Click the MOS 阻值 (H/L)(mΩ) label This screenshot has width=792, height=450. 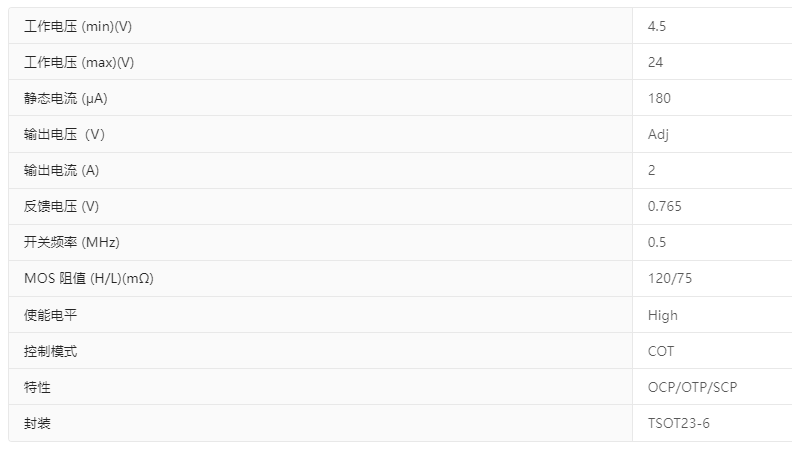tap(89, 278)
